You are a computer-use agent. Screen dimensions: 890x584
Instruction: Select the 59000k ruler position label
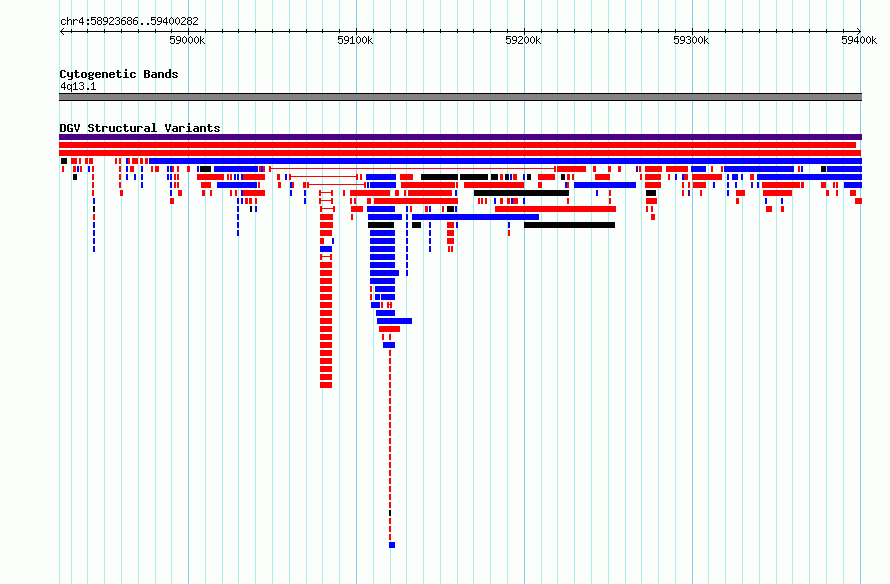(x=187, y=41)
